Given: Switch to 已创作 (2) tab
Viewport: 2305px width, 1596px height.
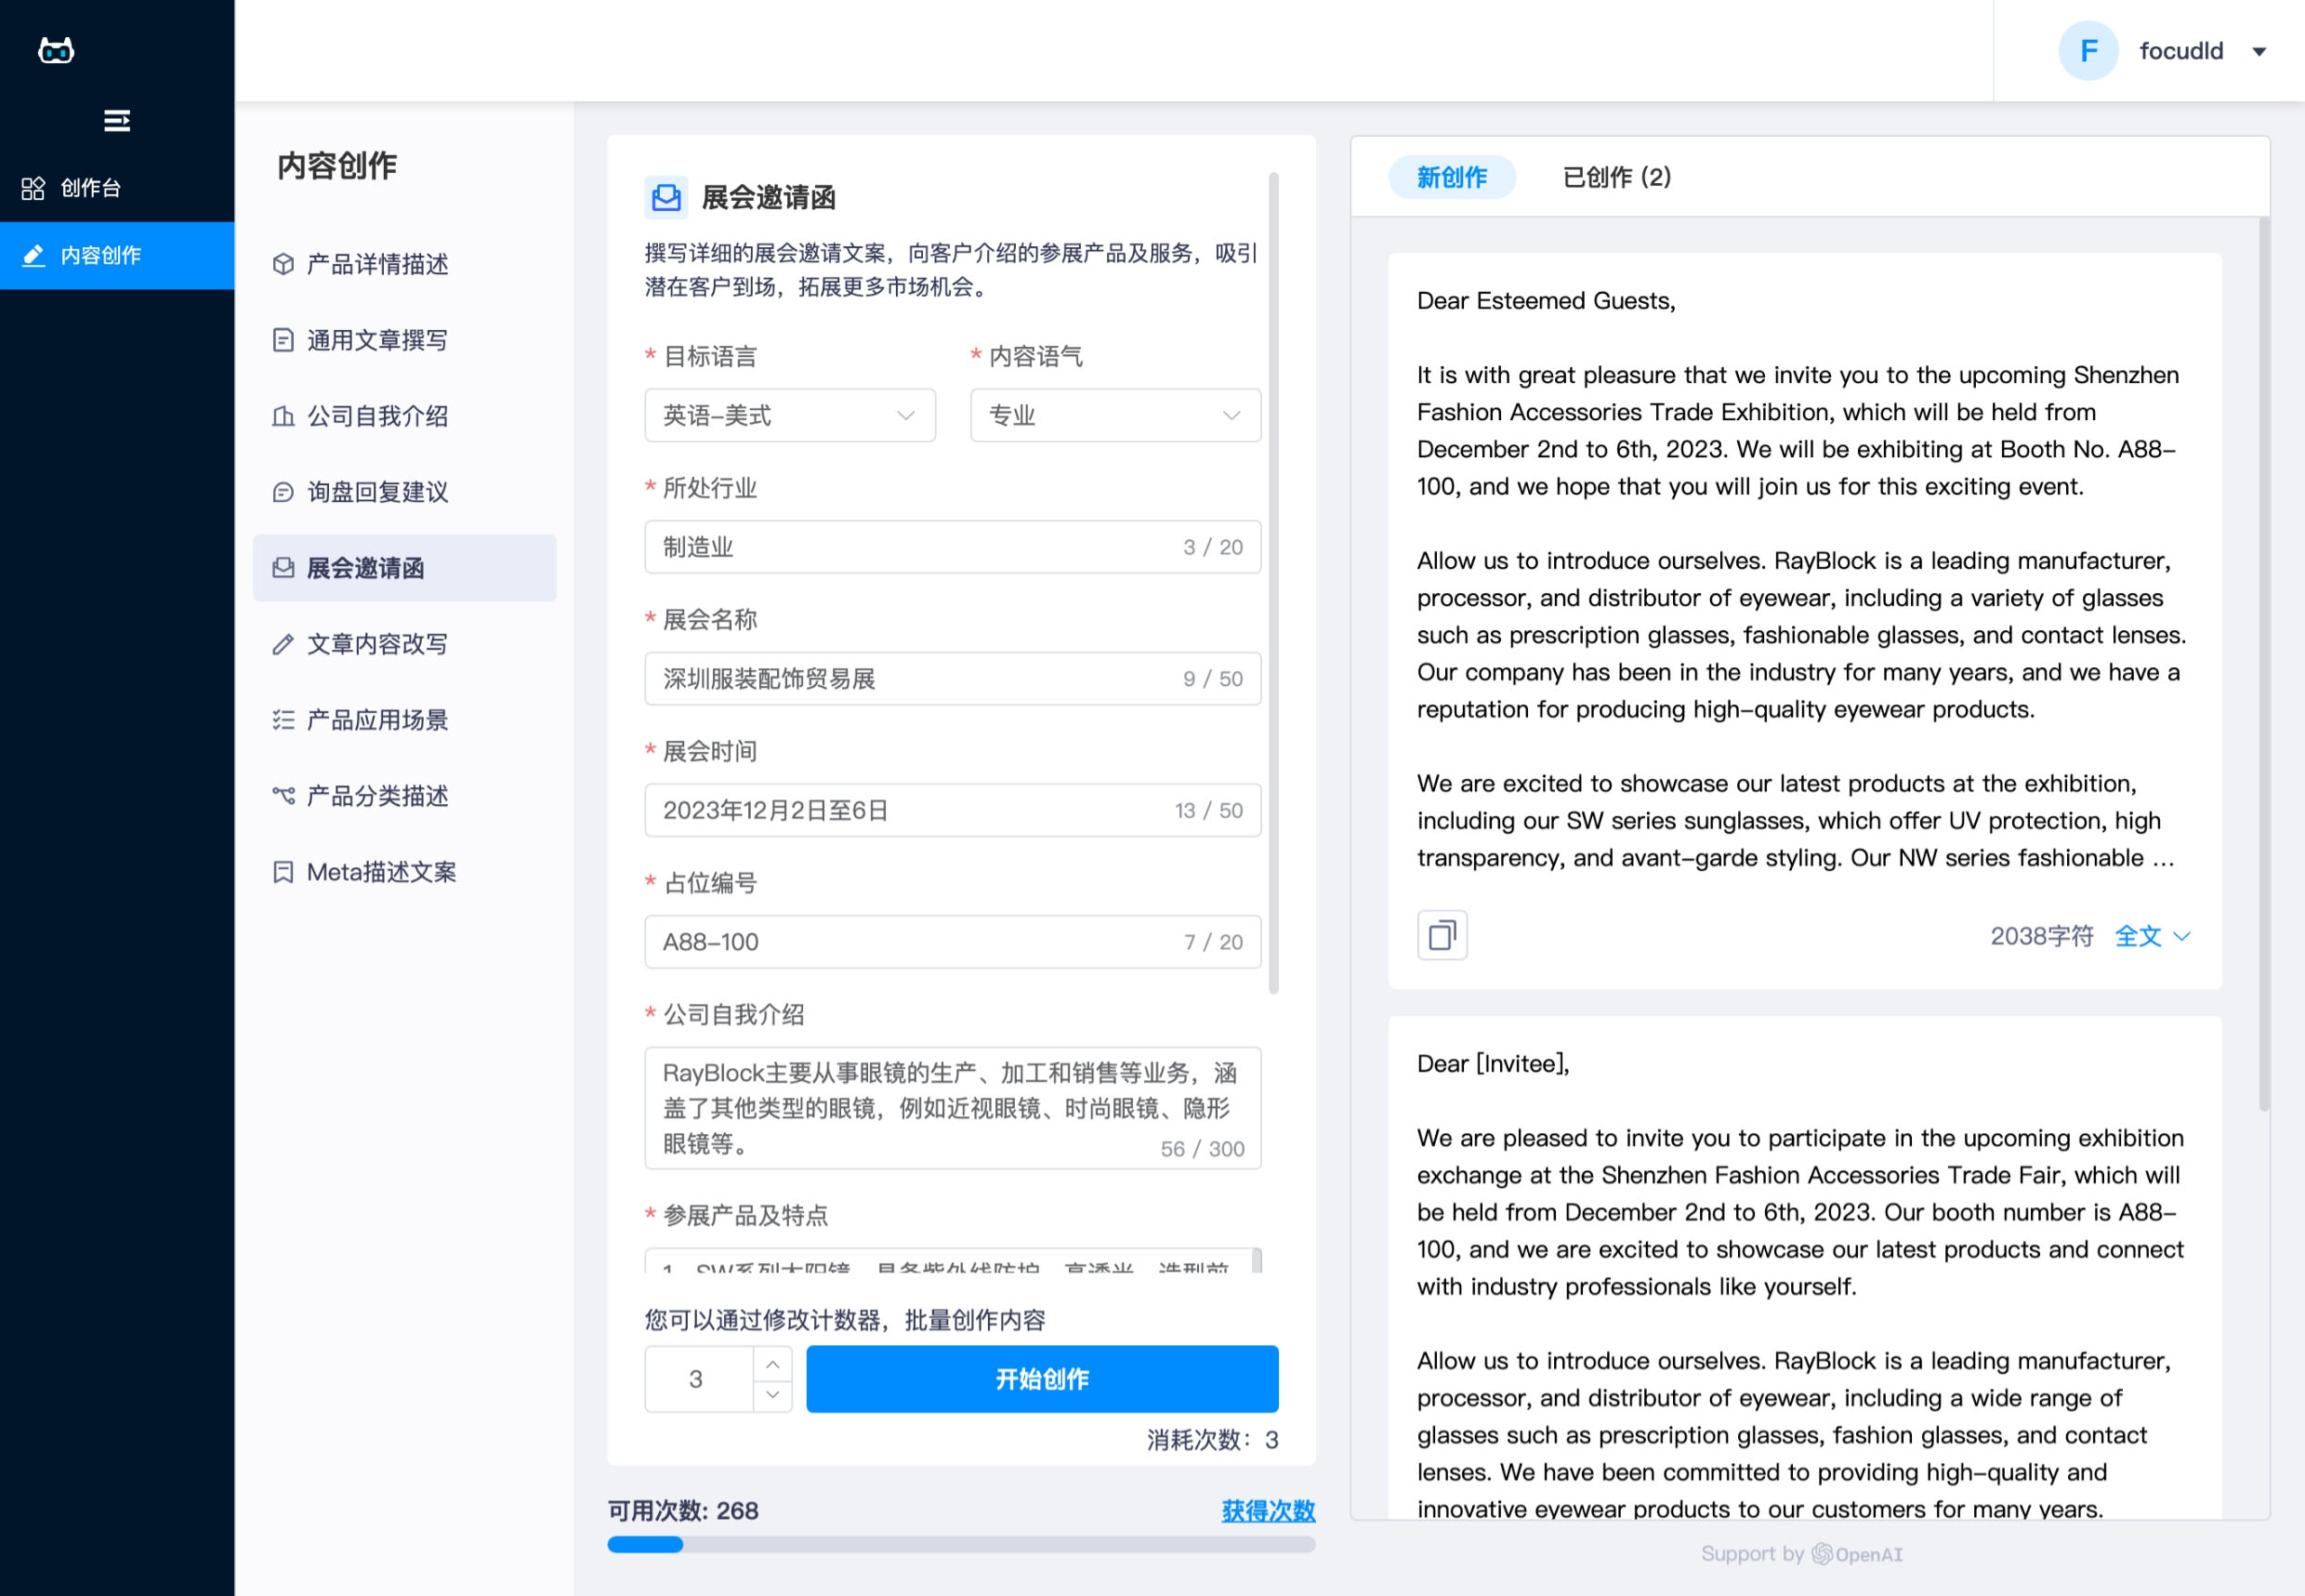Looking at the screenshot, I should (1615, 177).
